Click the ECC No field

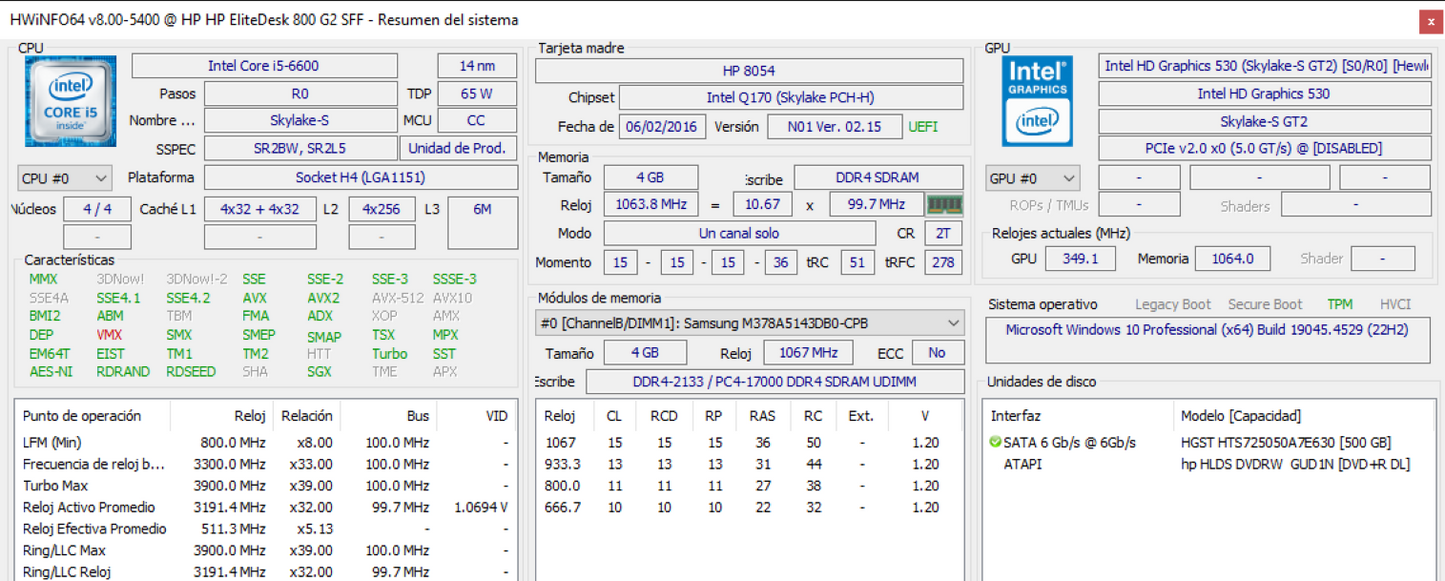[x=938, y=352]
